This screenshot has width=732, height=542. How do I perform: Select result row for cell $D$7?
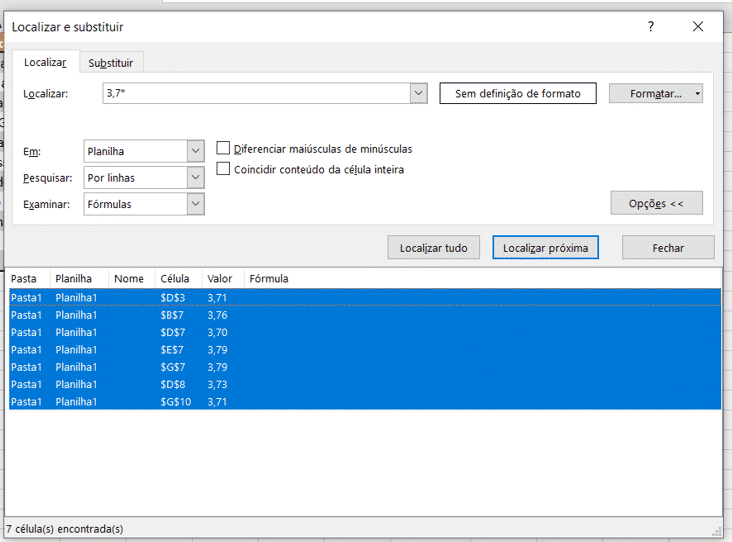coord(365,332)
